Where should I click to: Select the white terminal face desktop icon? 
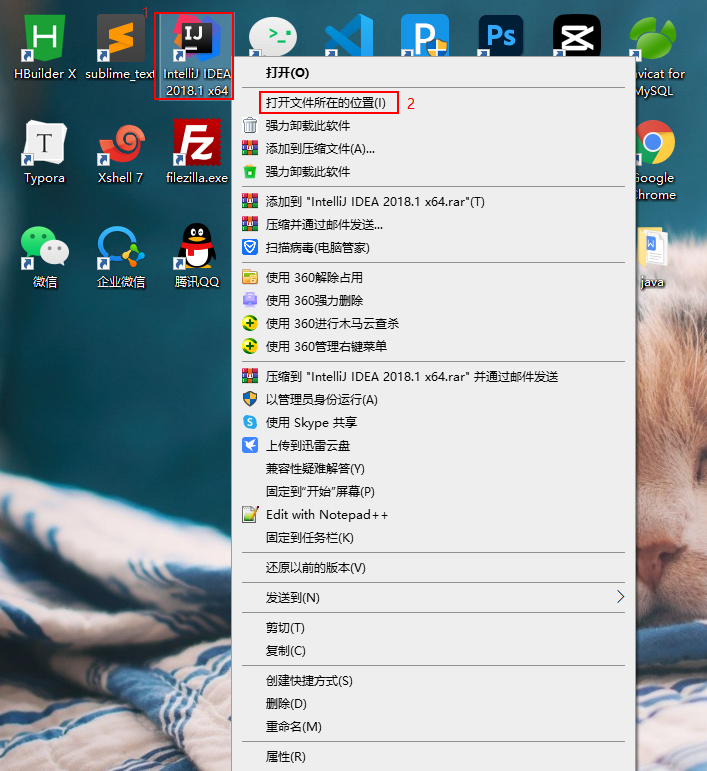(x=273, y=36)
